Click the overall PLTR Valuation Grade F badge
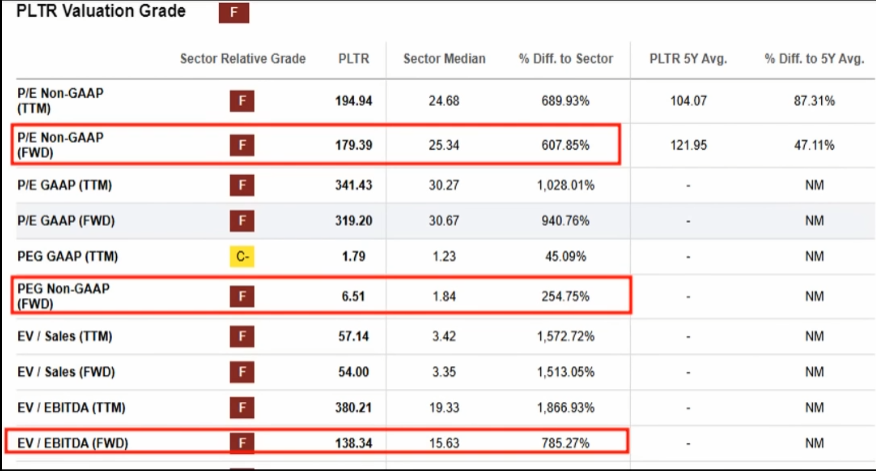 233,13
